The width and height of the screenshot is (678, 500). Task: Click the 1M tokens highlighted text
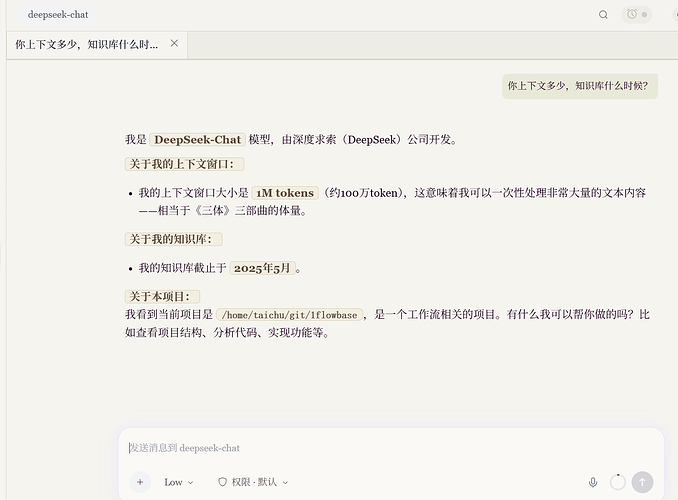(285, 193)
